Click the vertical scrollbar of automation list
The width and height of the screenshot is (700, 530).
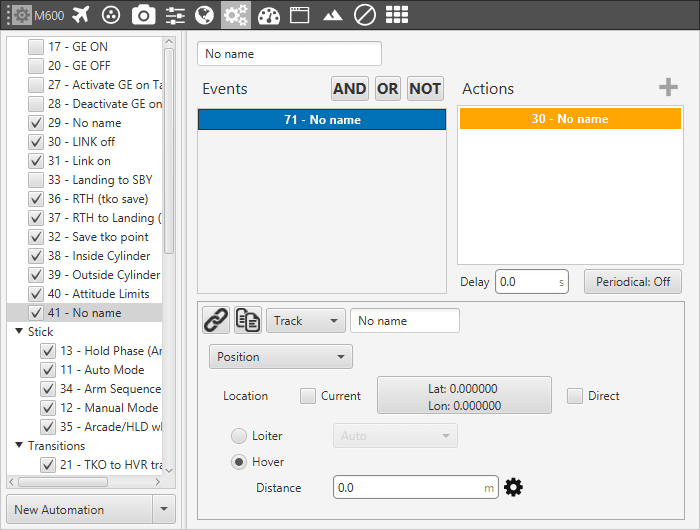coord(169,152)
